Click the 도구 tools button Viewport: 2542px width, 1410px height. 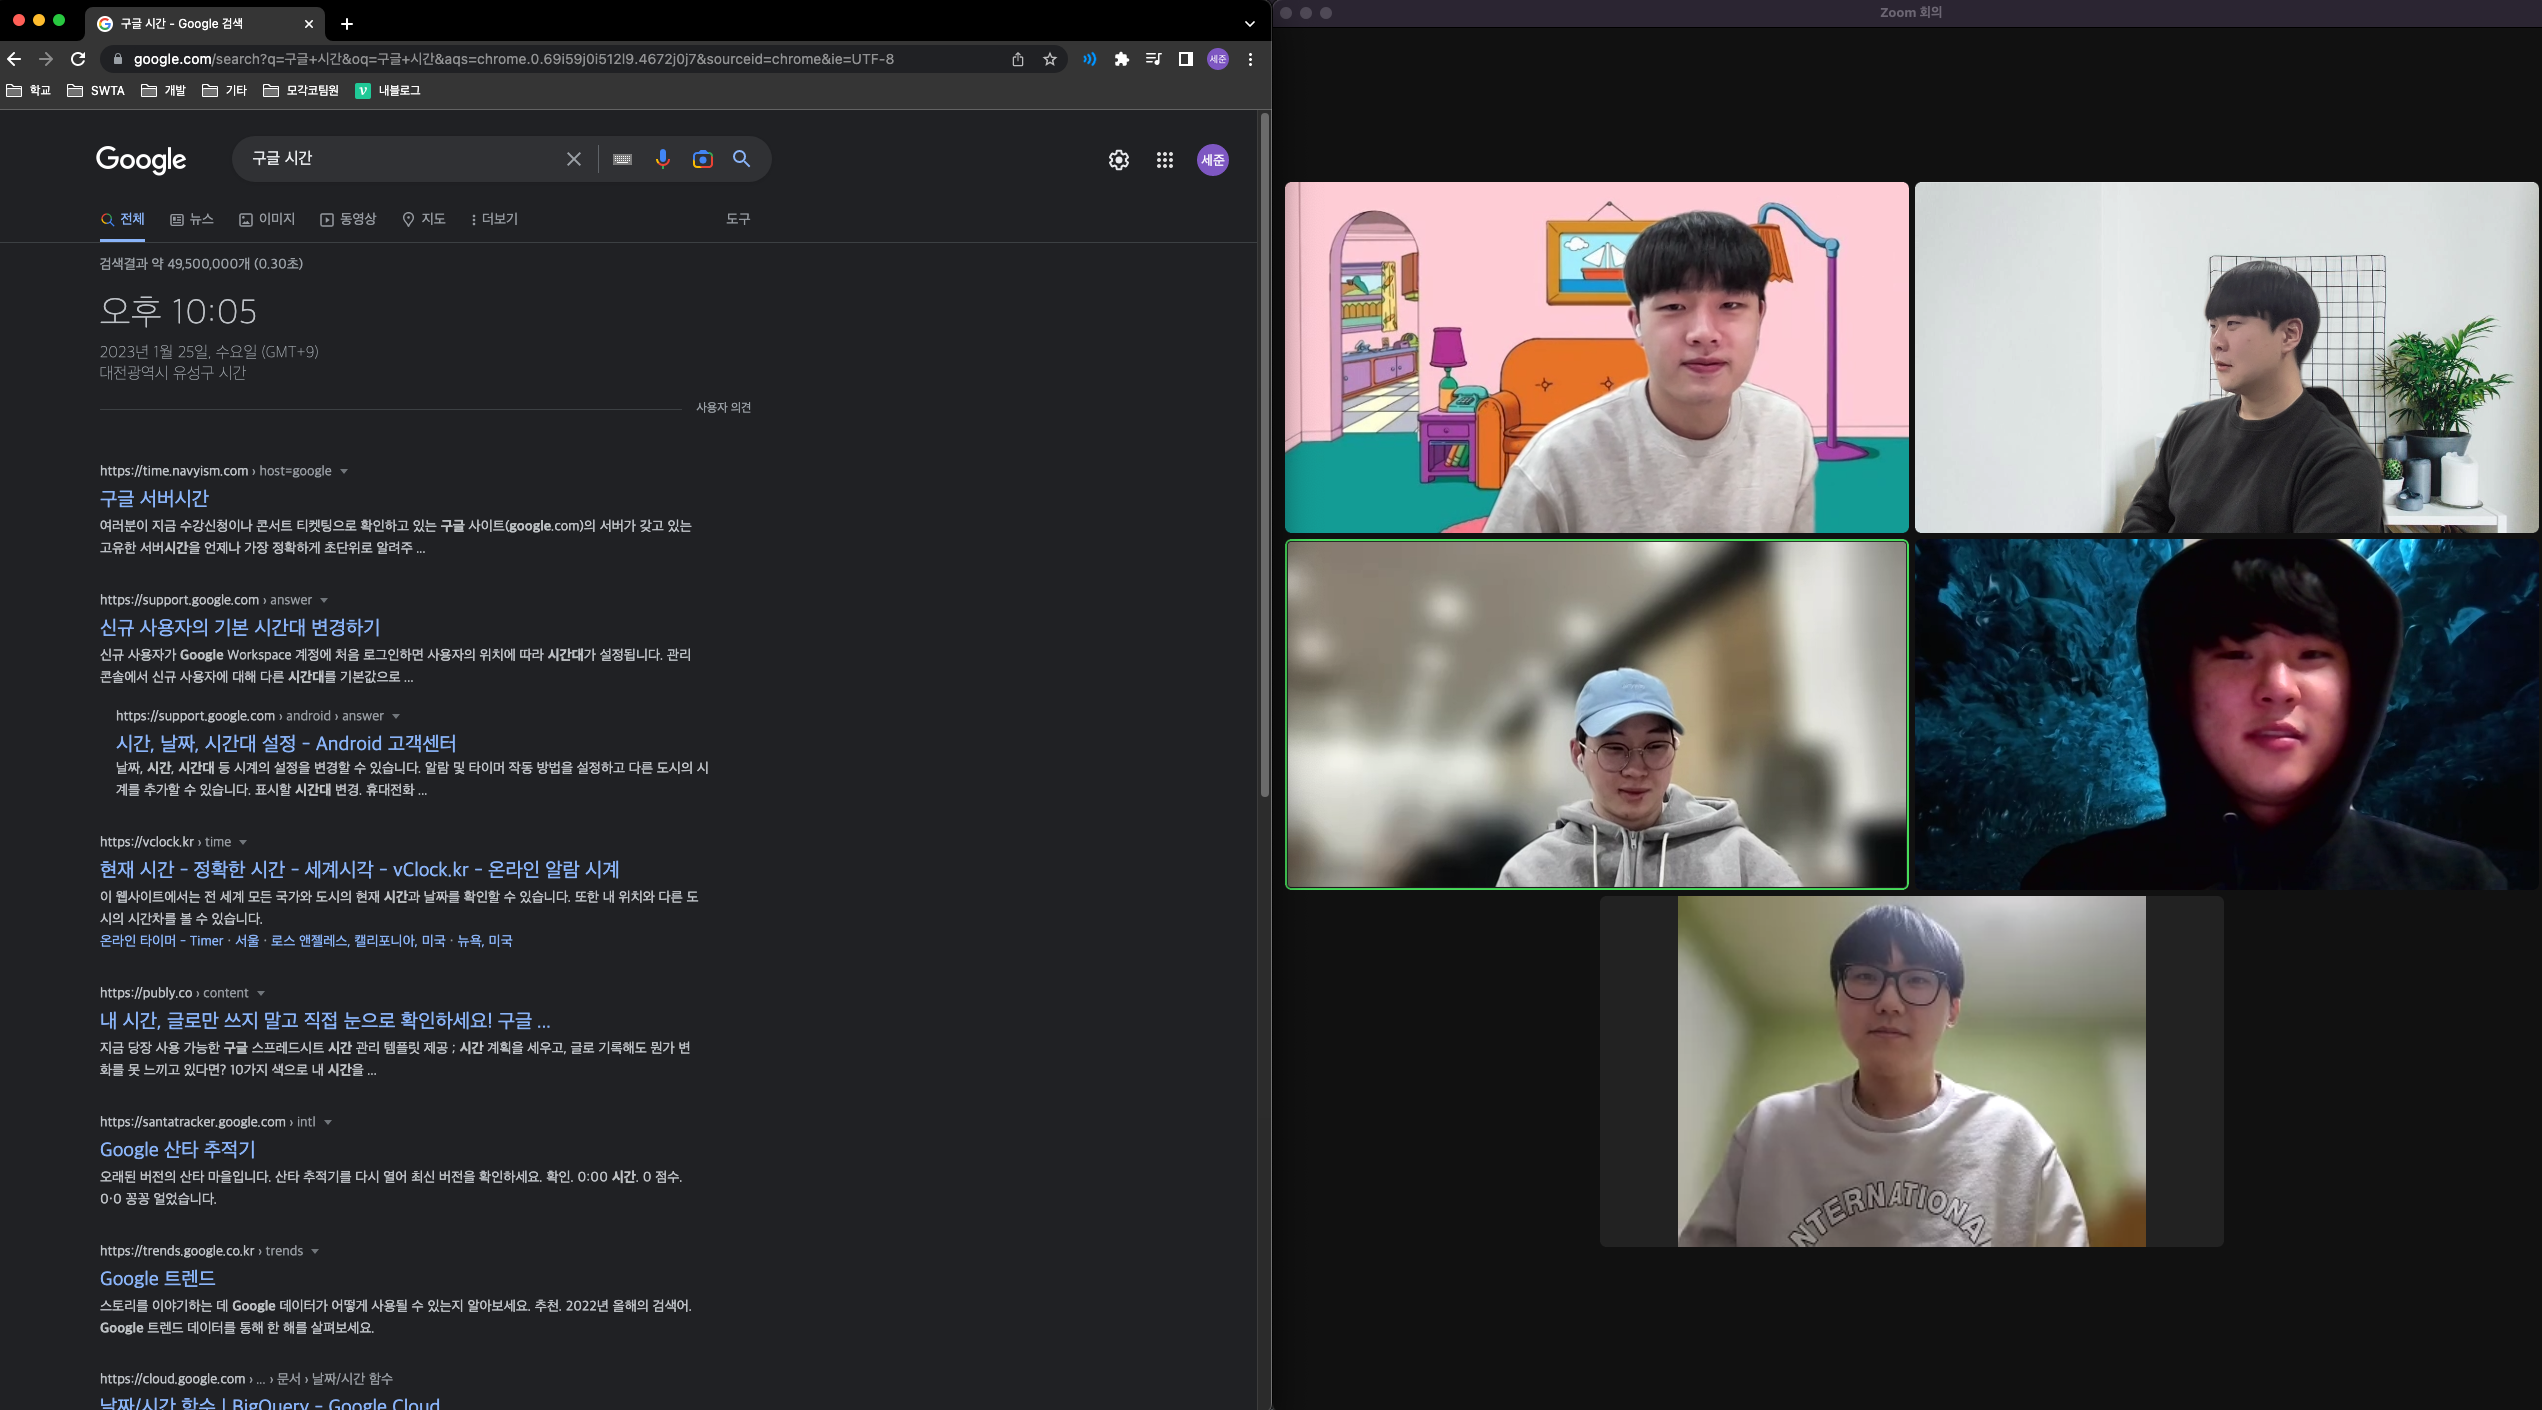tap(737, 219)
